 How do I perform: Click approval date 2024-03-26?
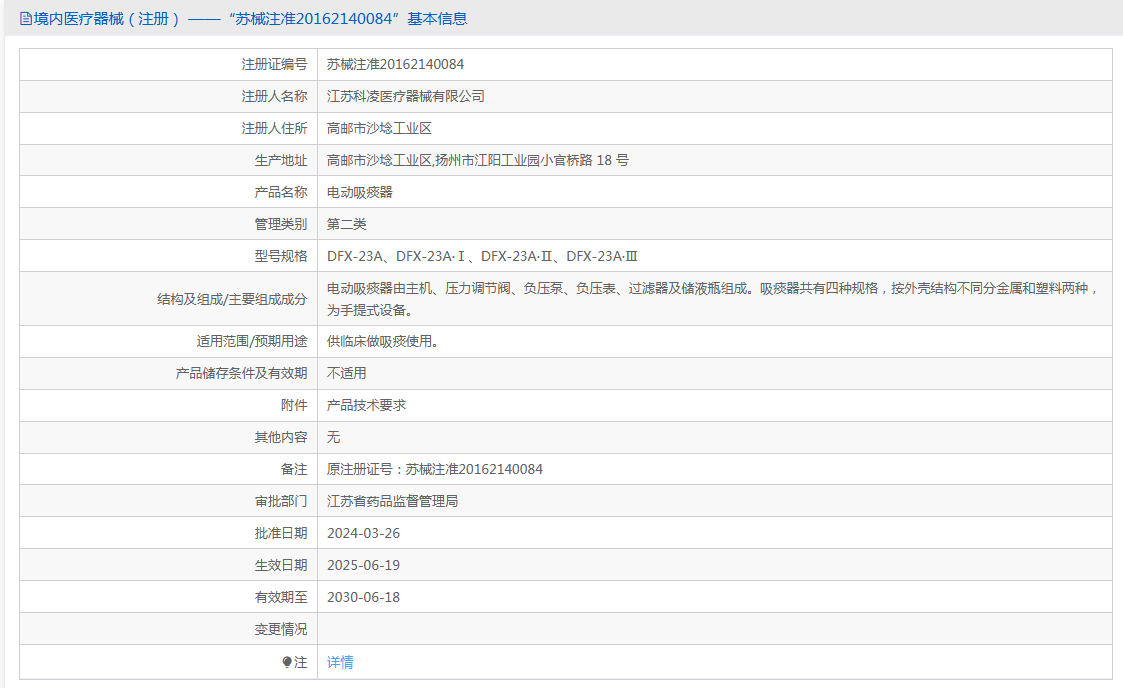[363, 533]
